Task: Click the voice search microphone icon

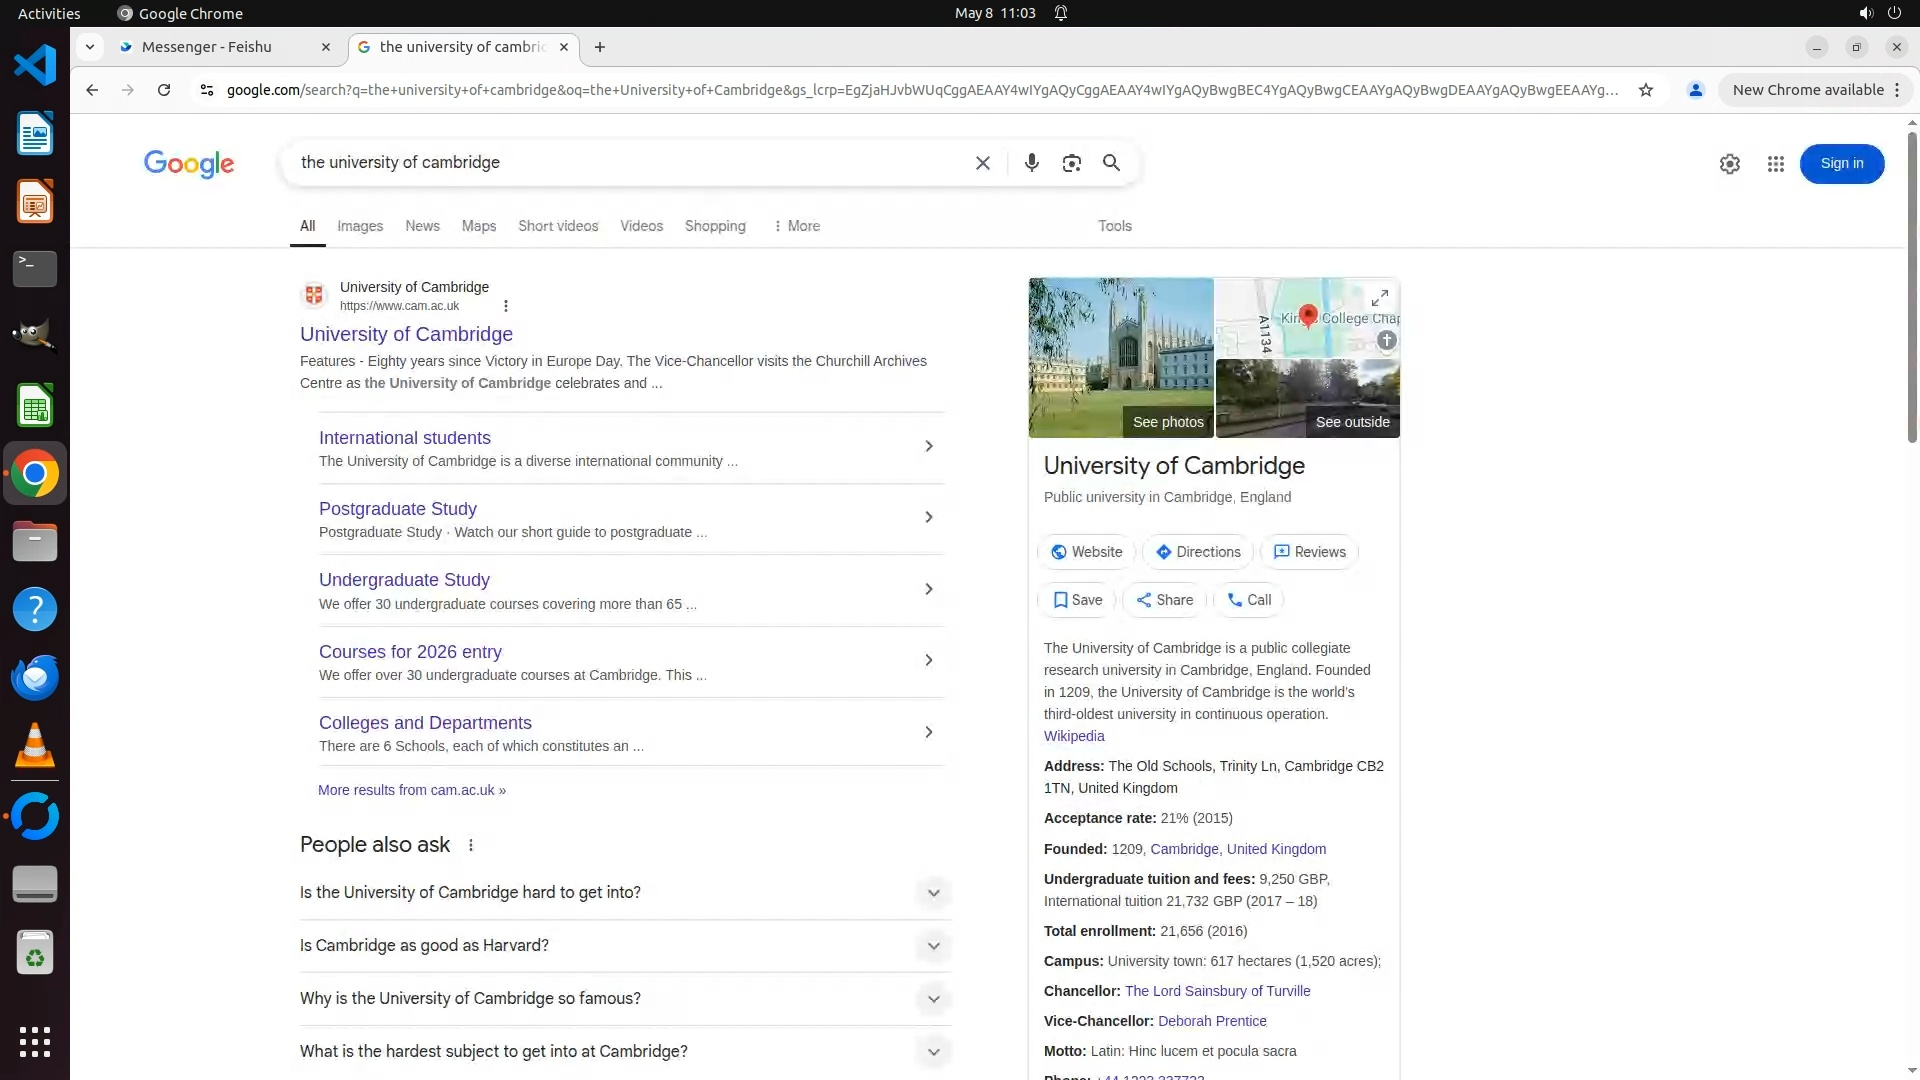Action: [x=1031, y=163]
